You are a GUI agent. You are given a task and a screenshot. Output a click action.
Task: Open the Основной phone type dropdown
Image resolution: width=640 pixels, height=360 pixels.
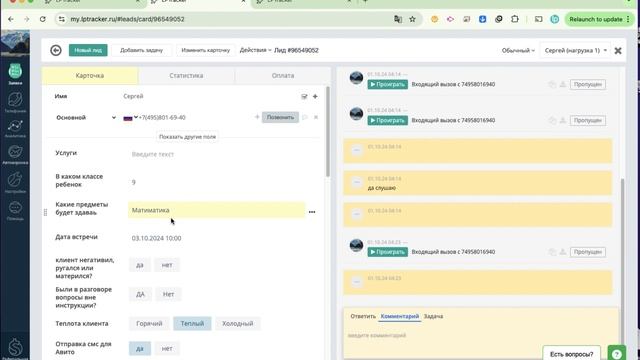point(86,118)
